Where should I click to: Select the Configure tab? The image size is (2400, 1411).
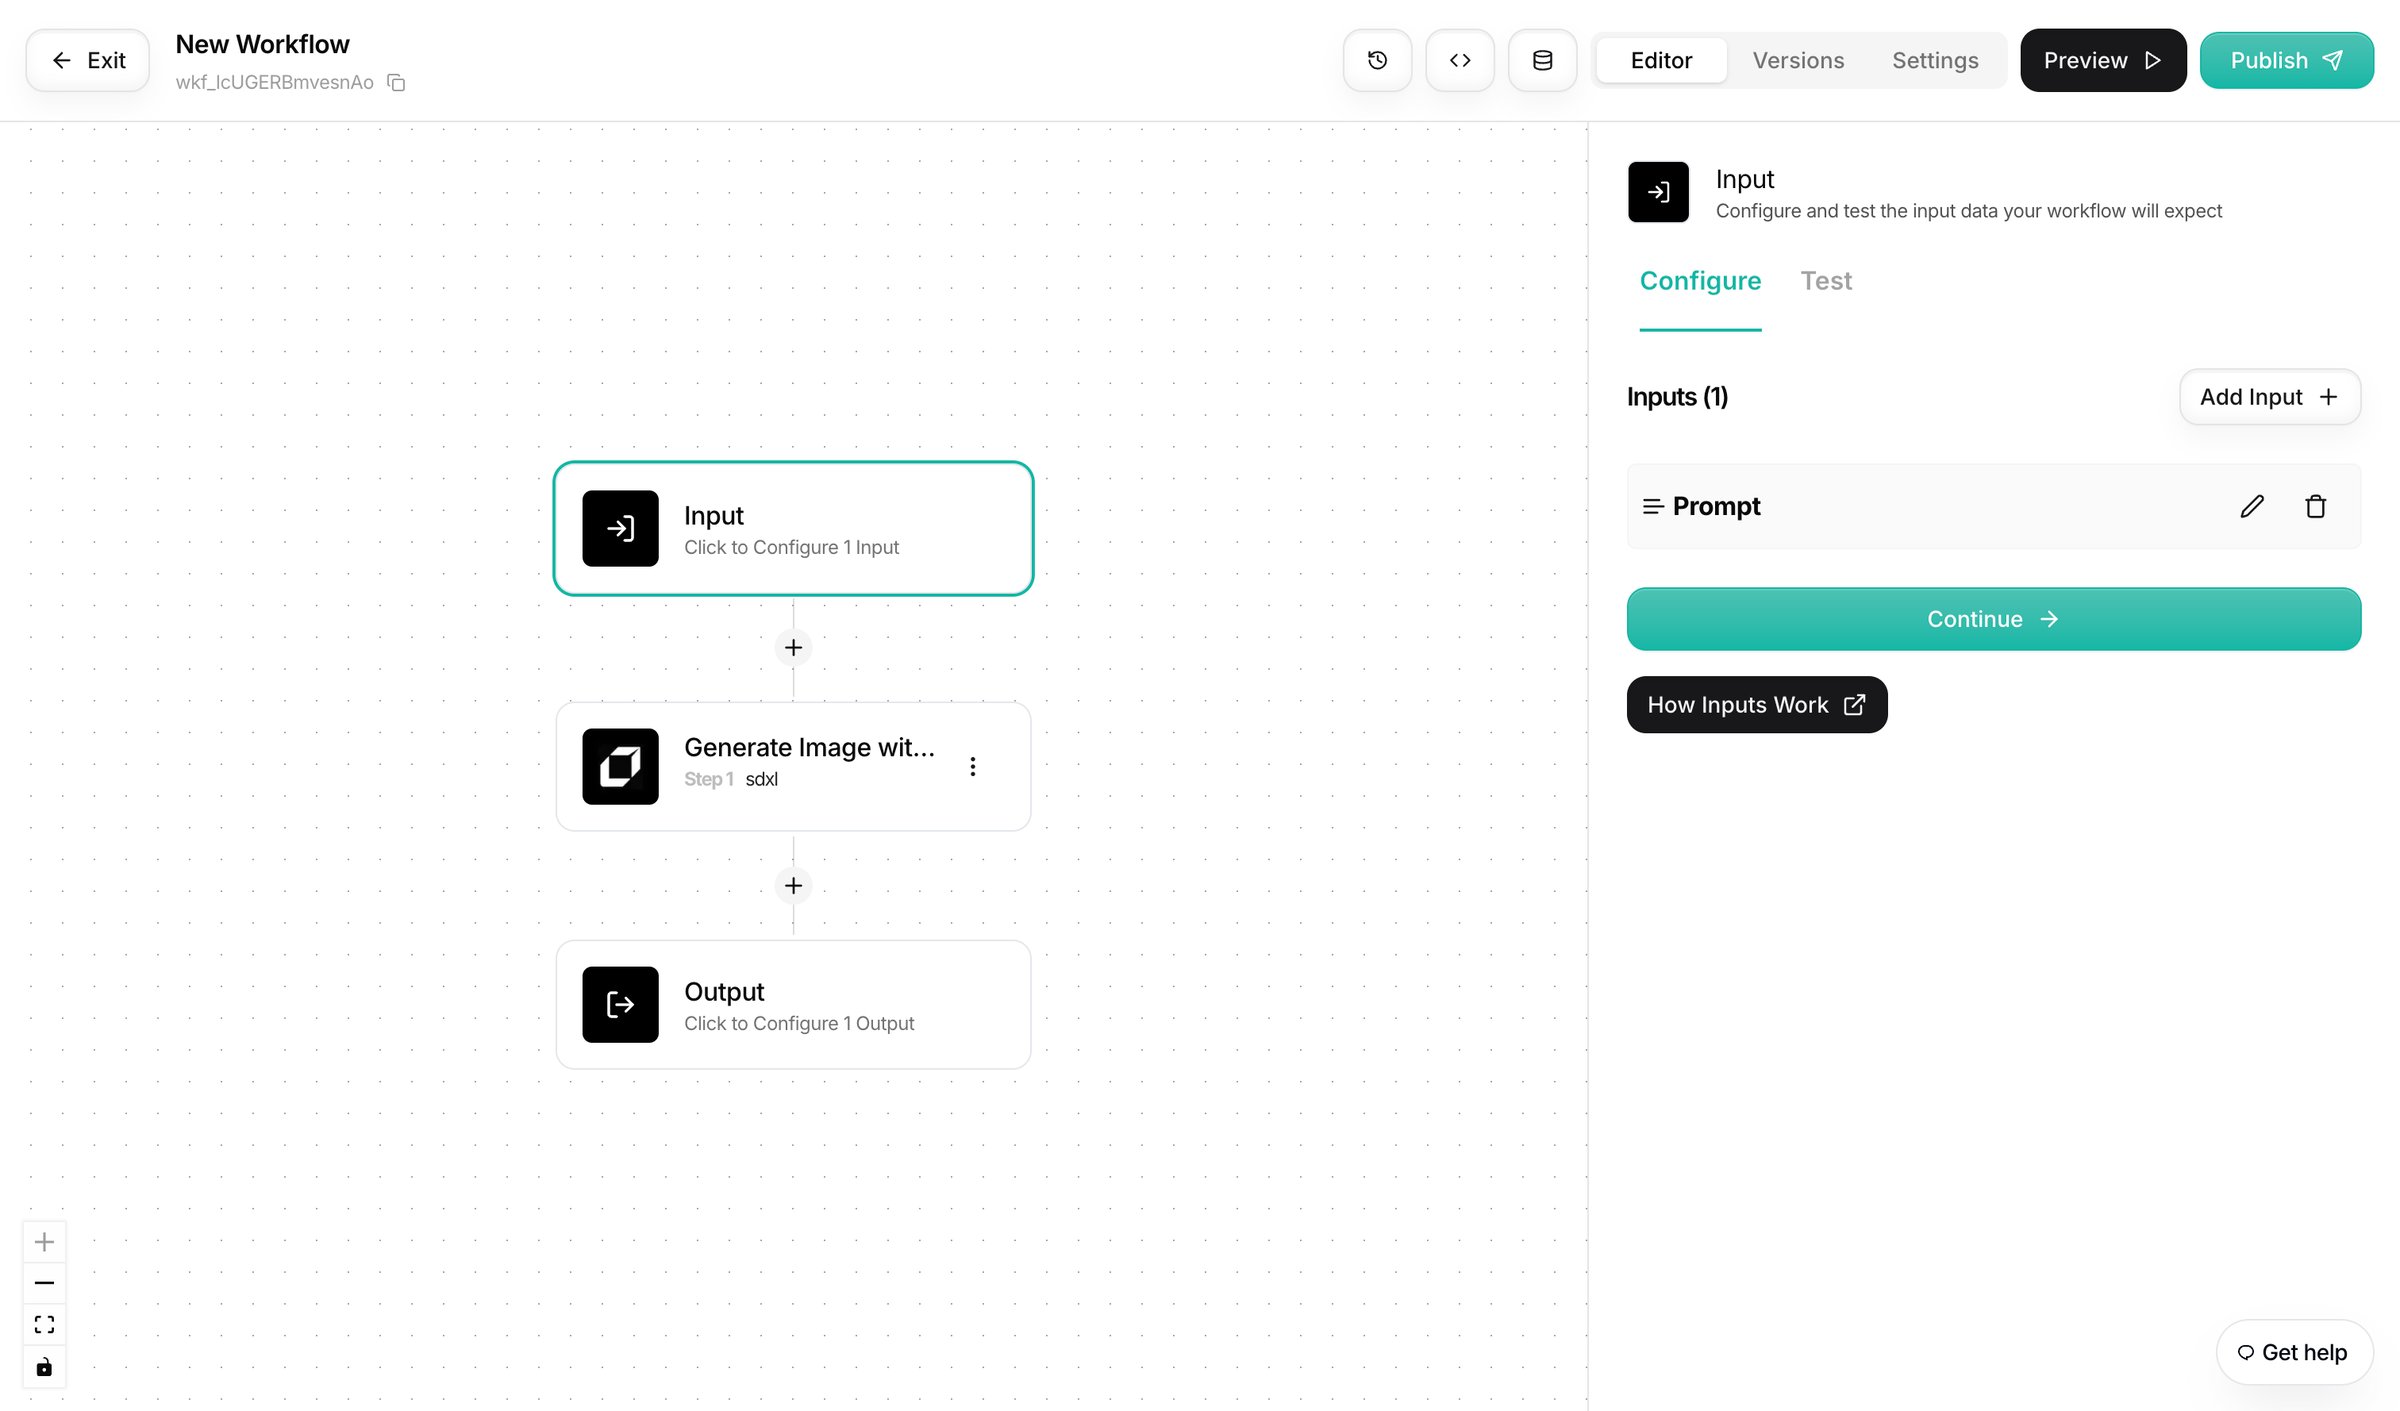pyautogui.click(x=1700, y=281)
